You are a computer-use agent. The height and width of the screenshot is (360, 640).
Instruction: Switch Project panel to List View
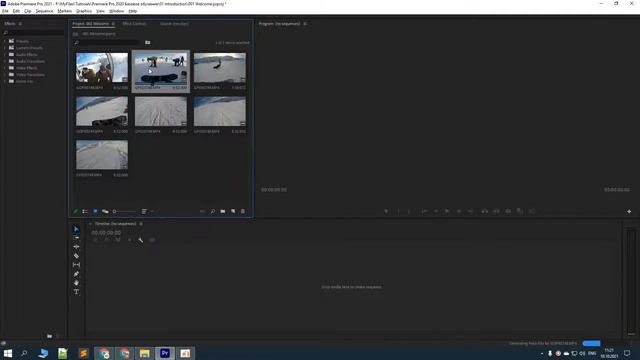click(x=85, y=211)
